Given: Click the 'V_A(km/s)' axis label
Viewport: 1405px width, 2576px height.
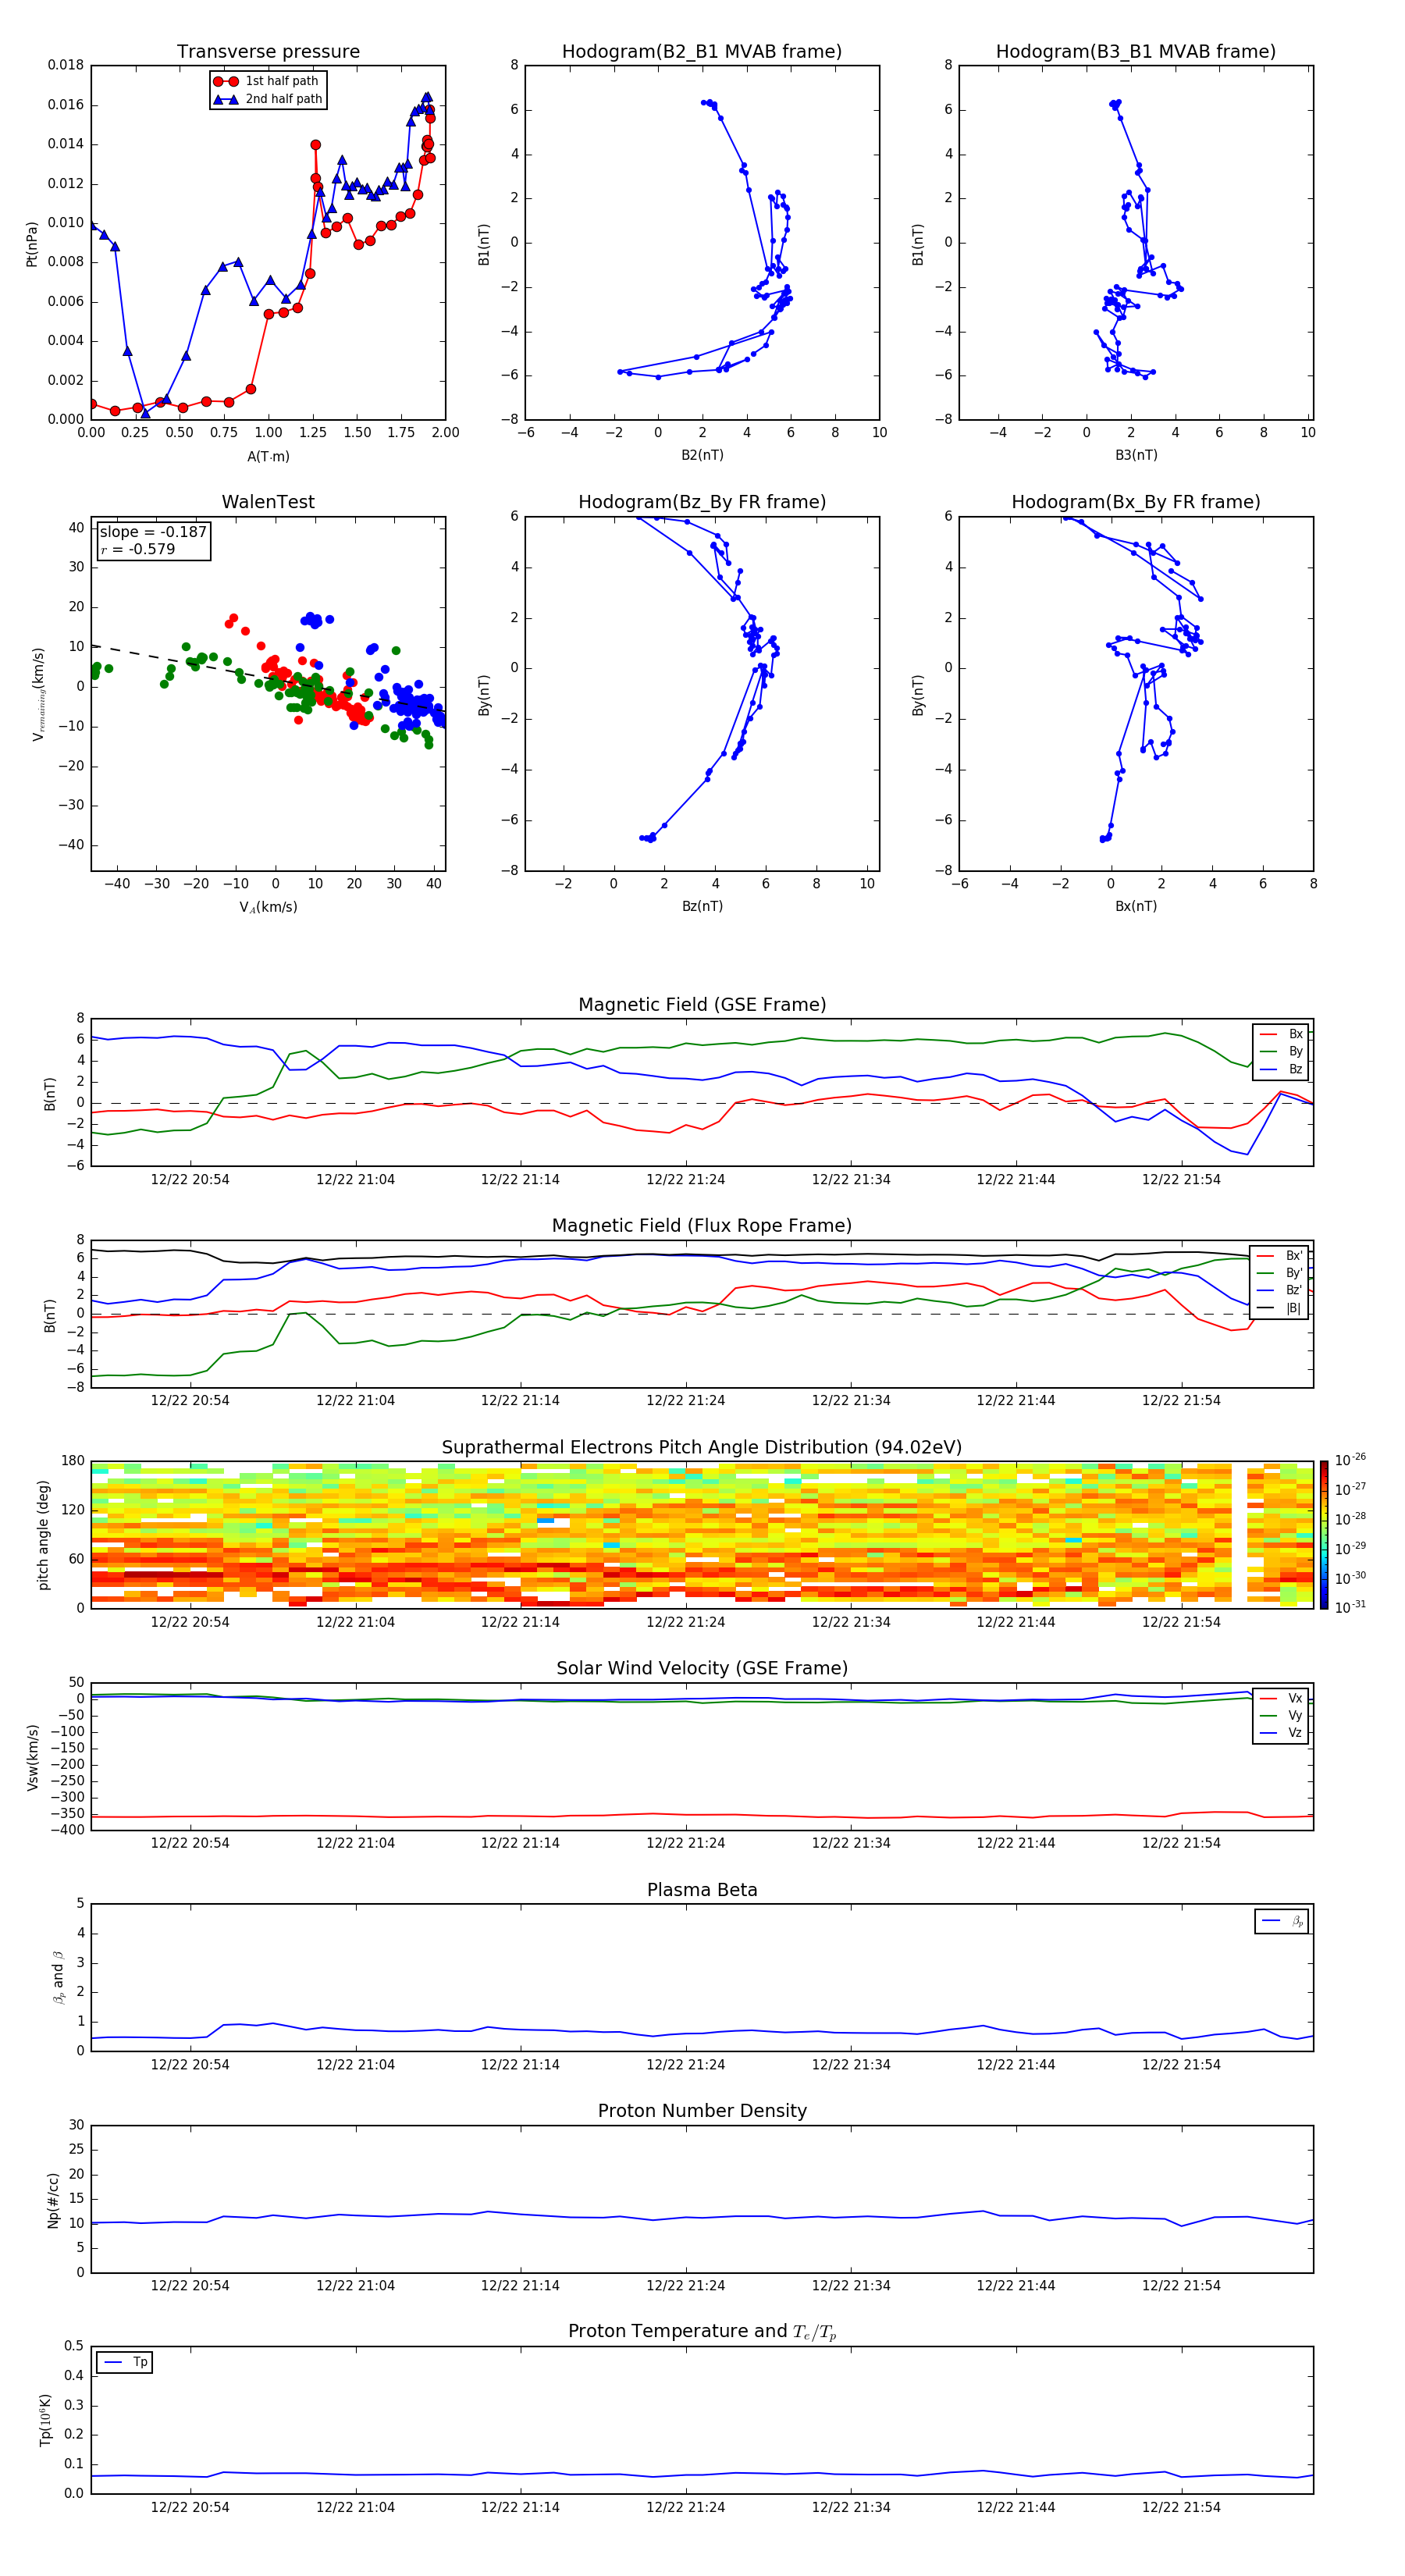Looking at the screenshot, I should 268,907.
